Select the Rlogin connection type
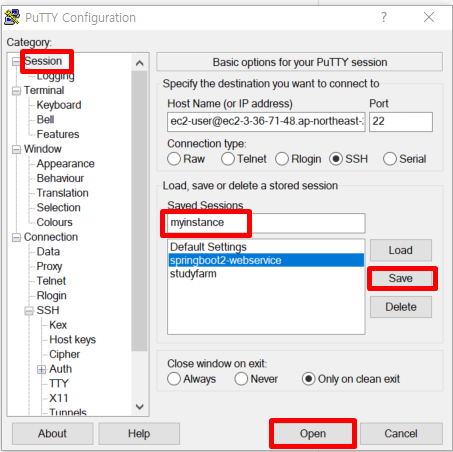This screenshot has height=452, width=453. click(x=282, y=159)
